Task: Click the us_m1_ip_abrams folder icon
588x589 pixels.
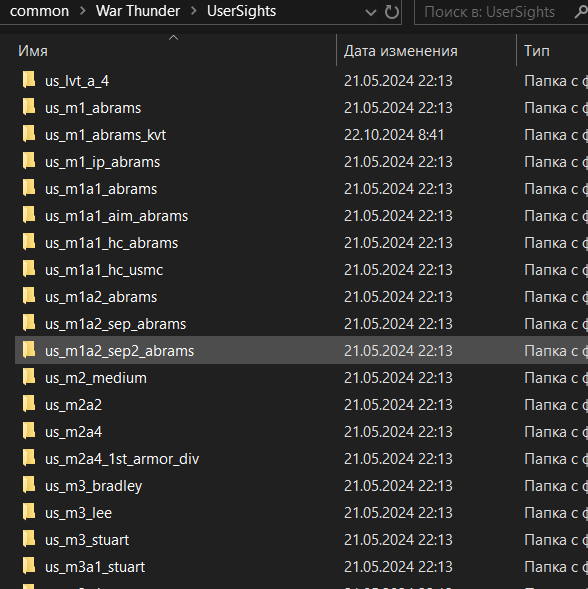Action: tap(29, 161)
